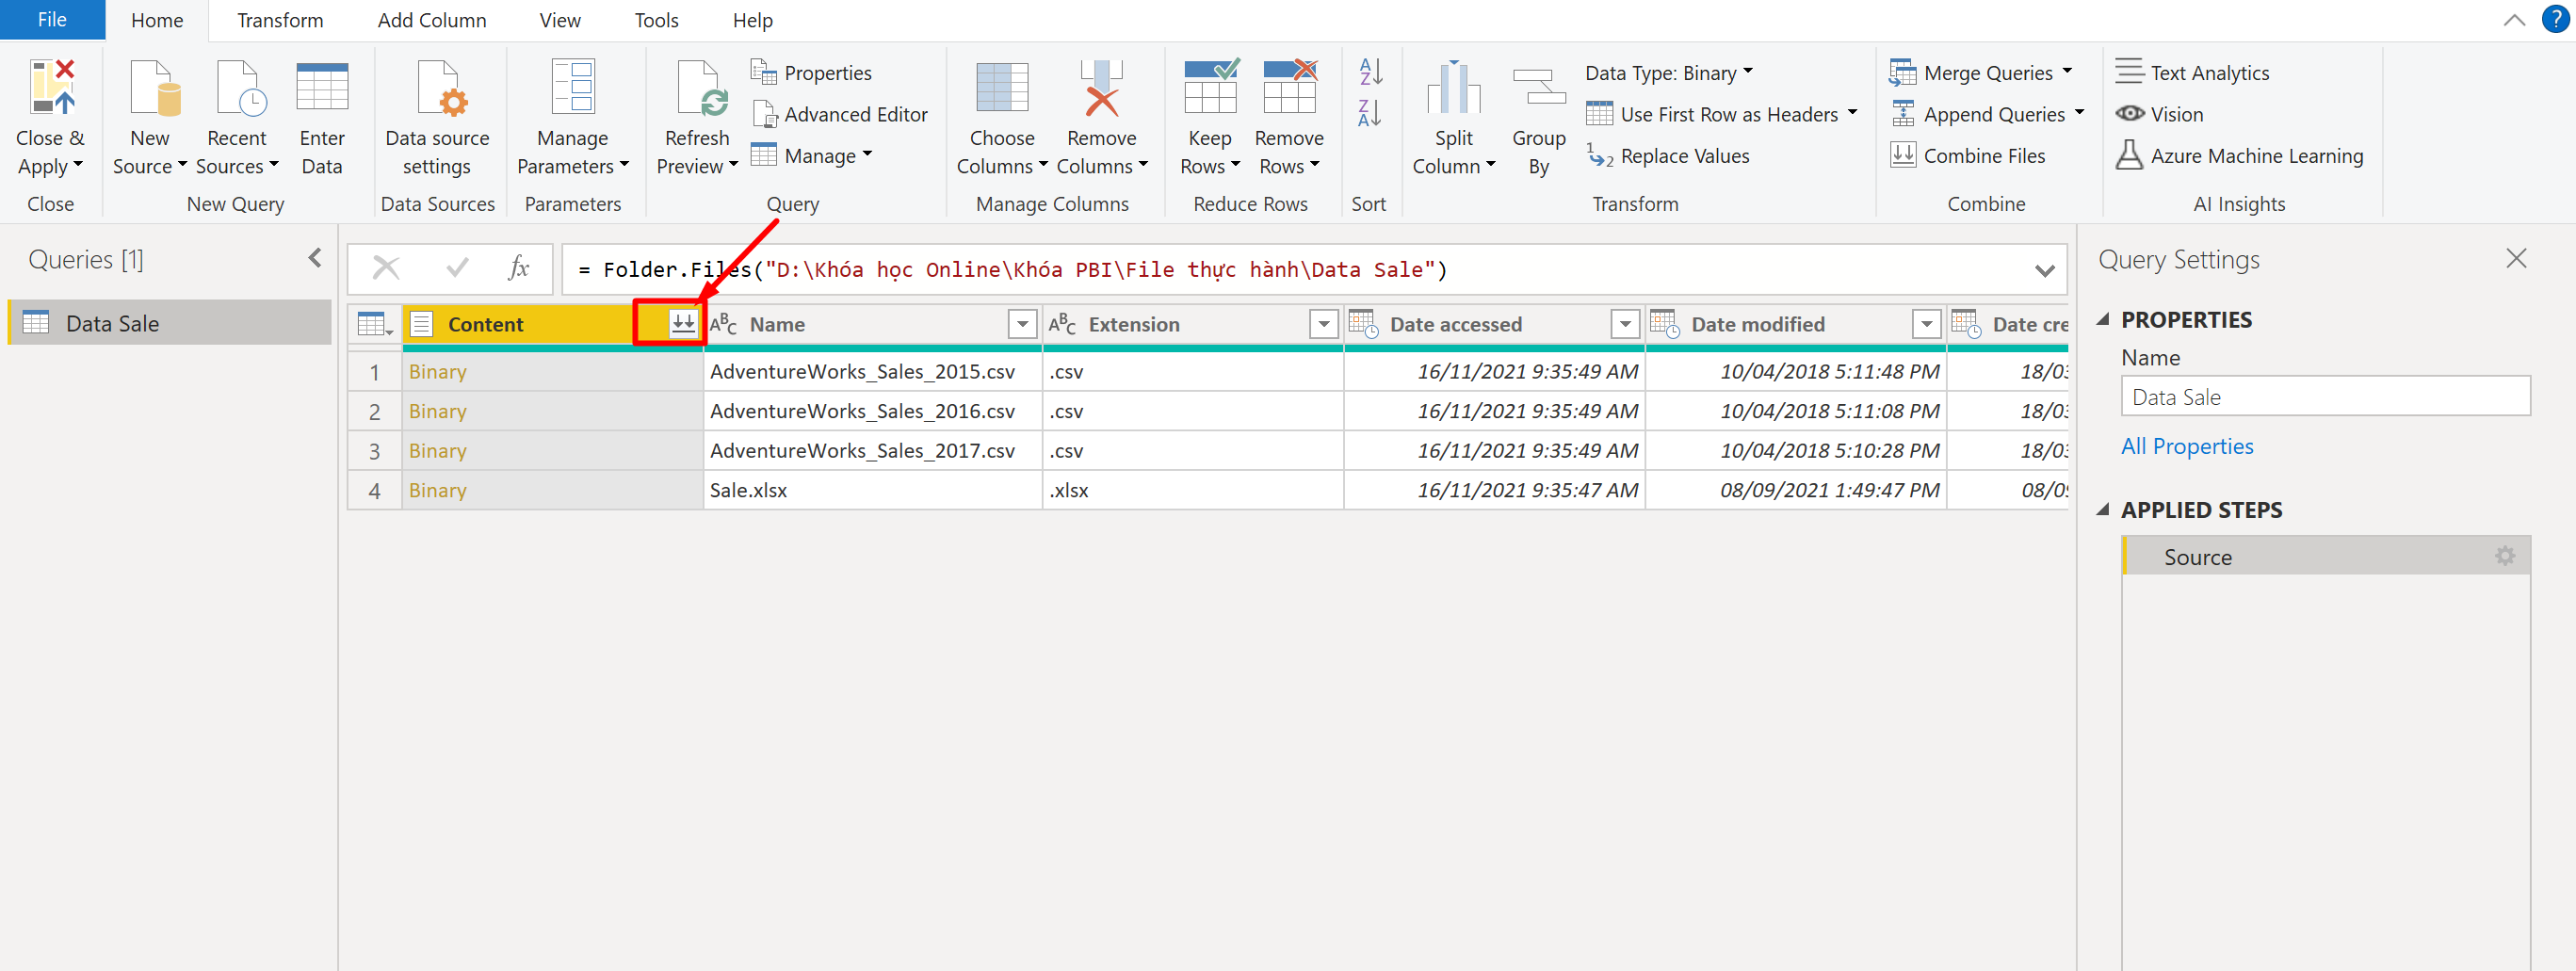Switch to the Tools tab
The image size is (2576, 971).
click(656, 20)
